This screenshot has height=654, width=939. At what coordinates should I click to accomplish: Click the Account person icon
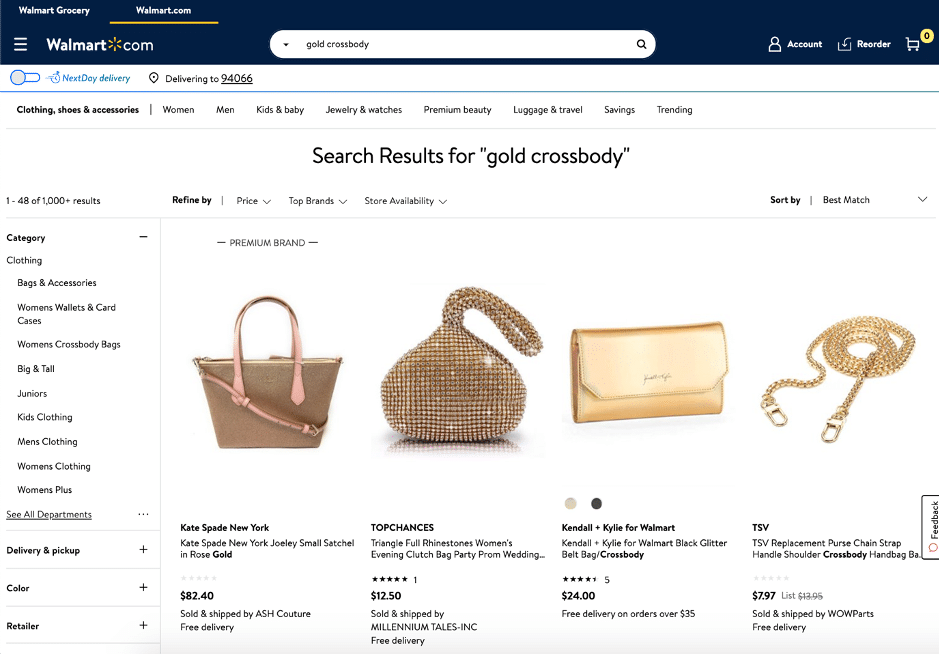tap(774, 44)
